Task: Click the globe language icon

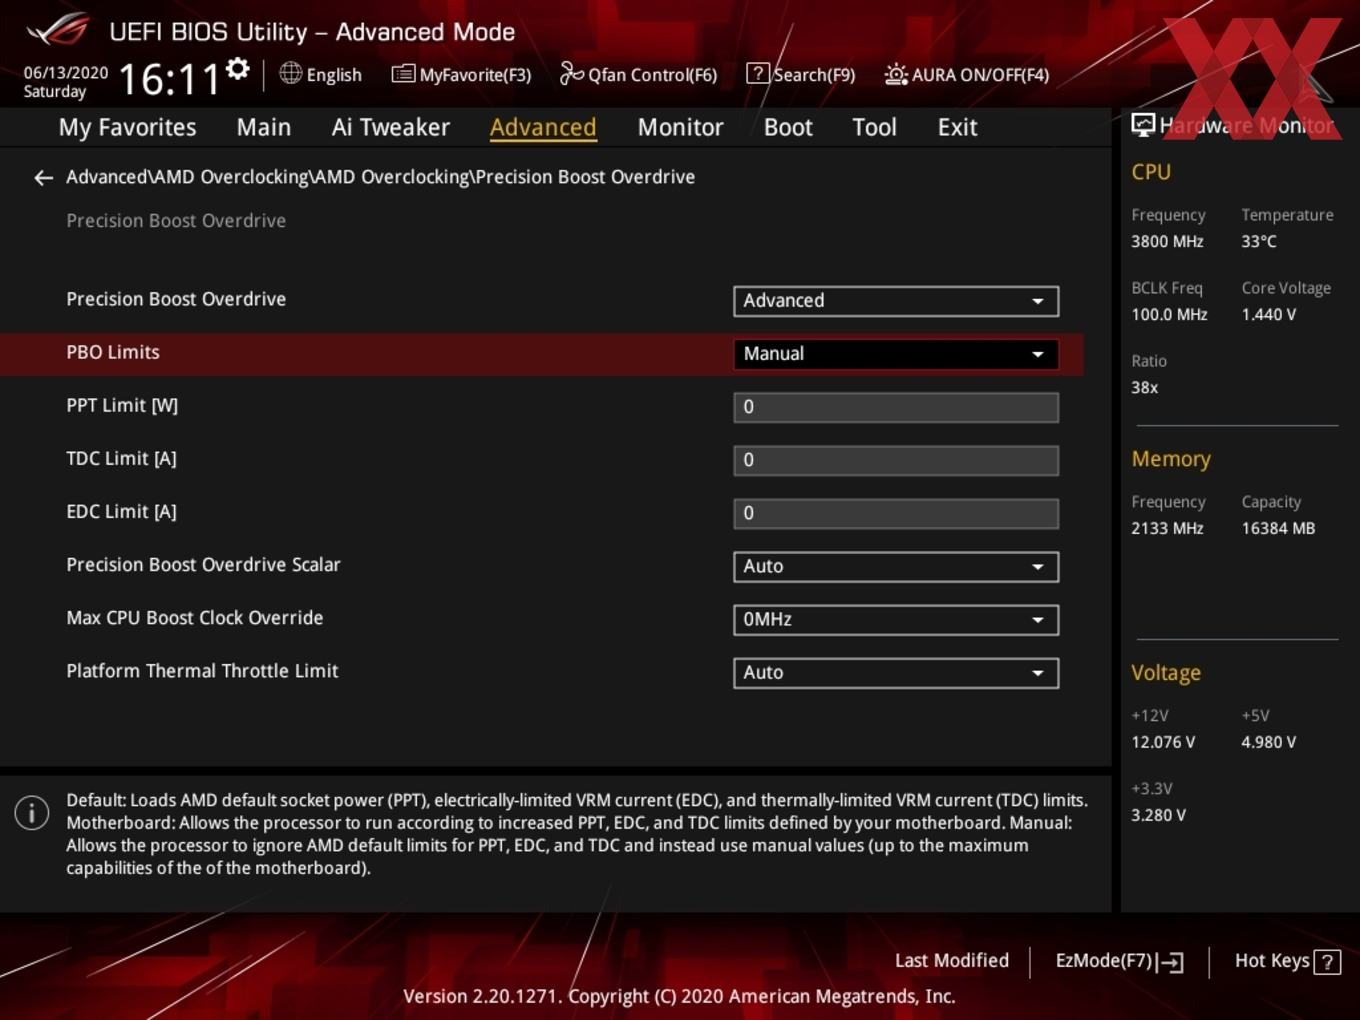Action: (290, 73)
